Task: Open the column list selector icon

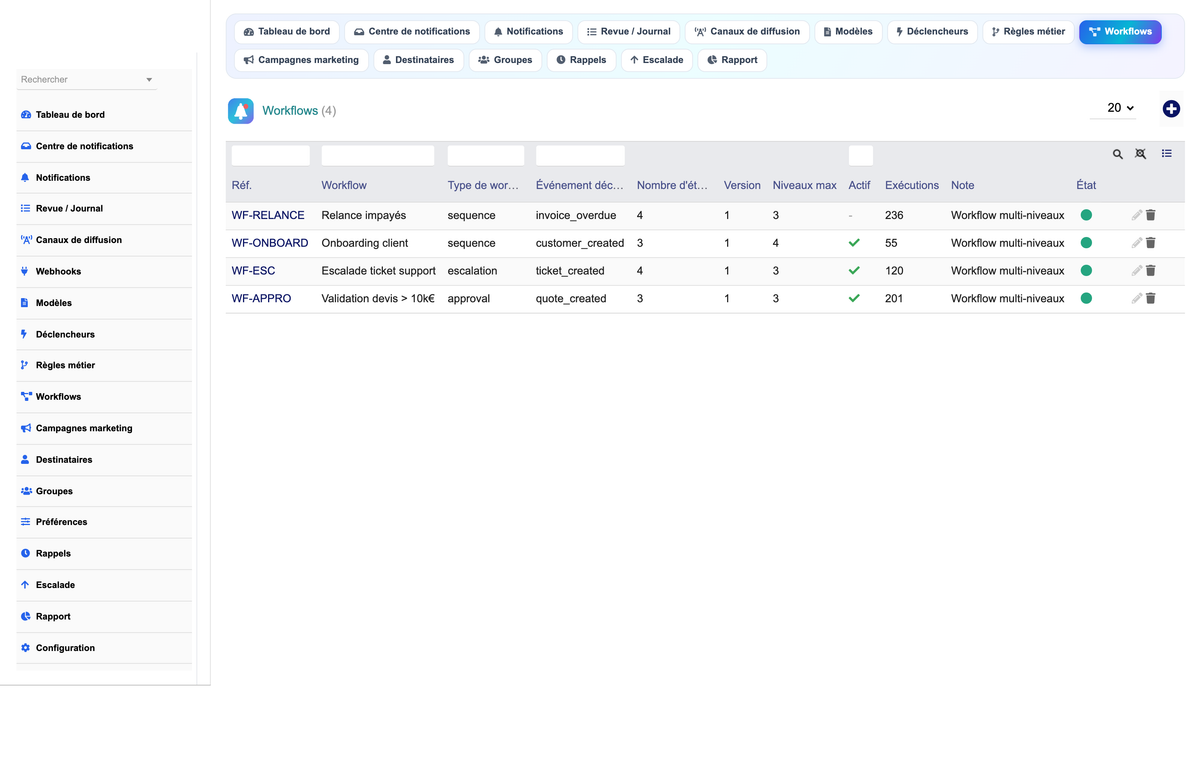Action: [x=1167, y=154]
